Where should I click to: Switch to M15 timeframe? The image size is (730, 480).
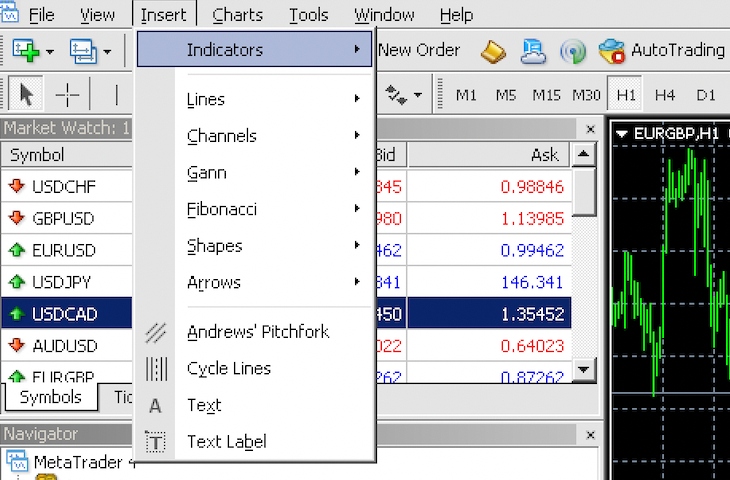point(546,95)
